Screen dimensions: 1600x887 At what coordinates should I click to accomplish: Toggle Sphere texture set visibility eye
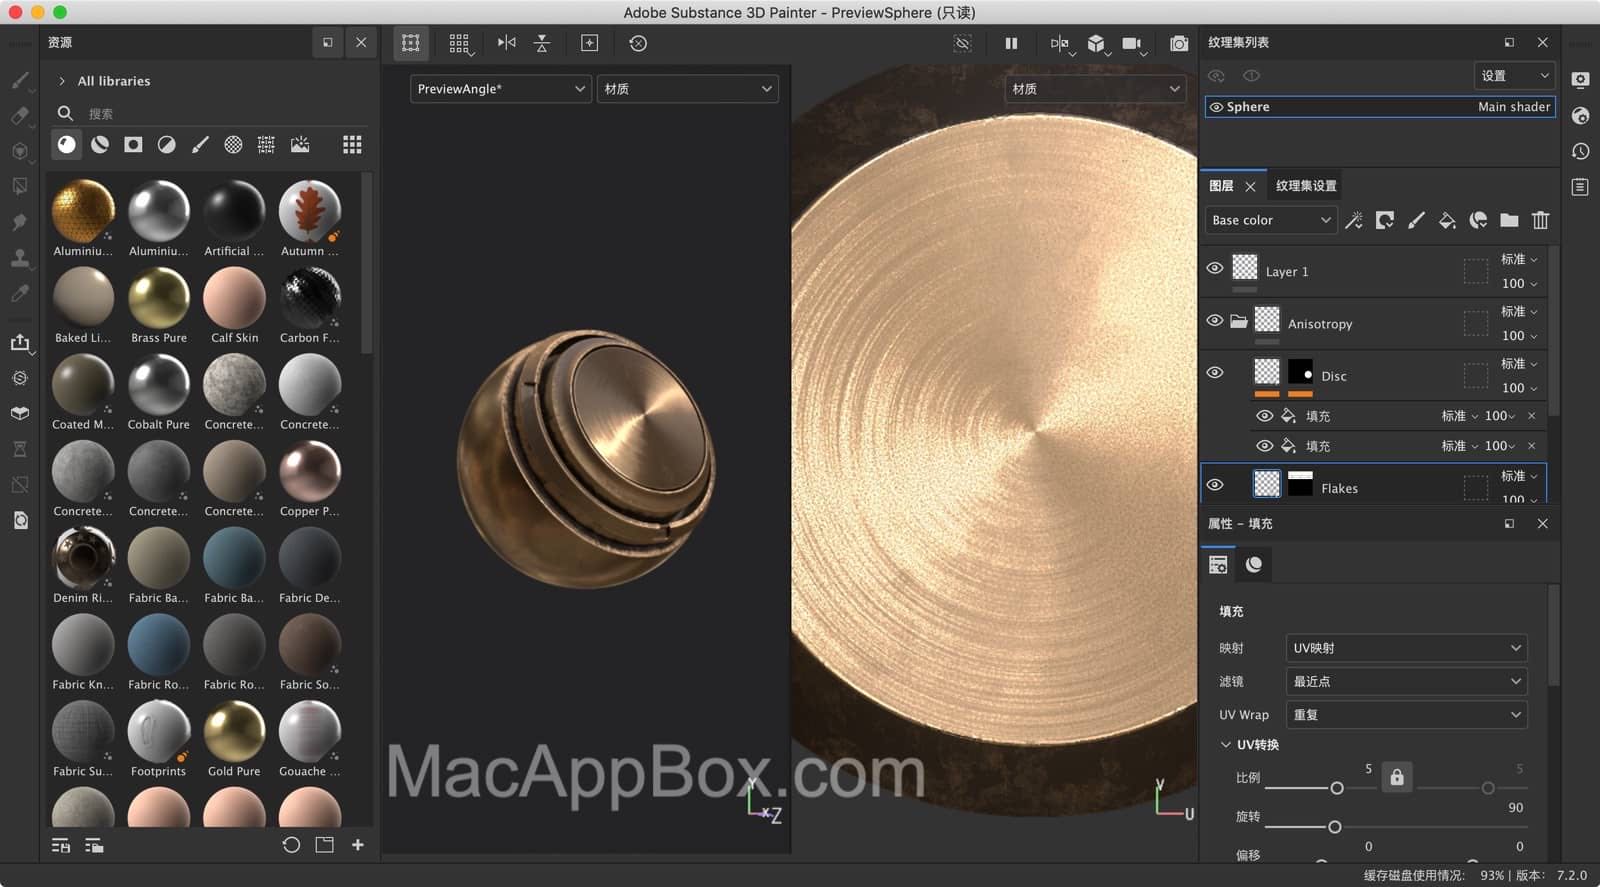tap(1217, 107)
